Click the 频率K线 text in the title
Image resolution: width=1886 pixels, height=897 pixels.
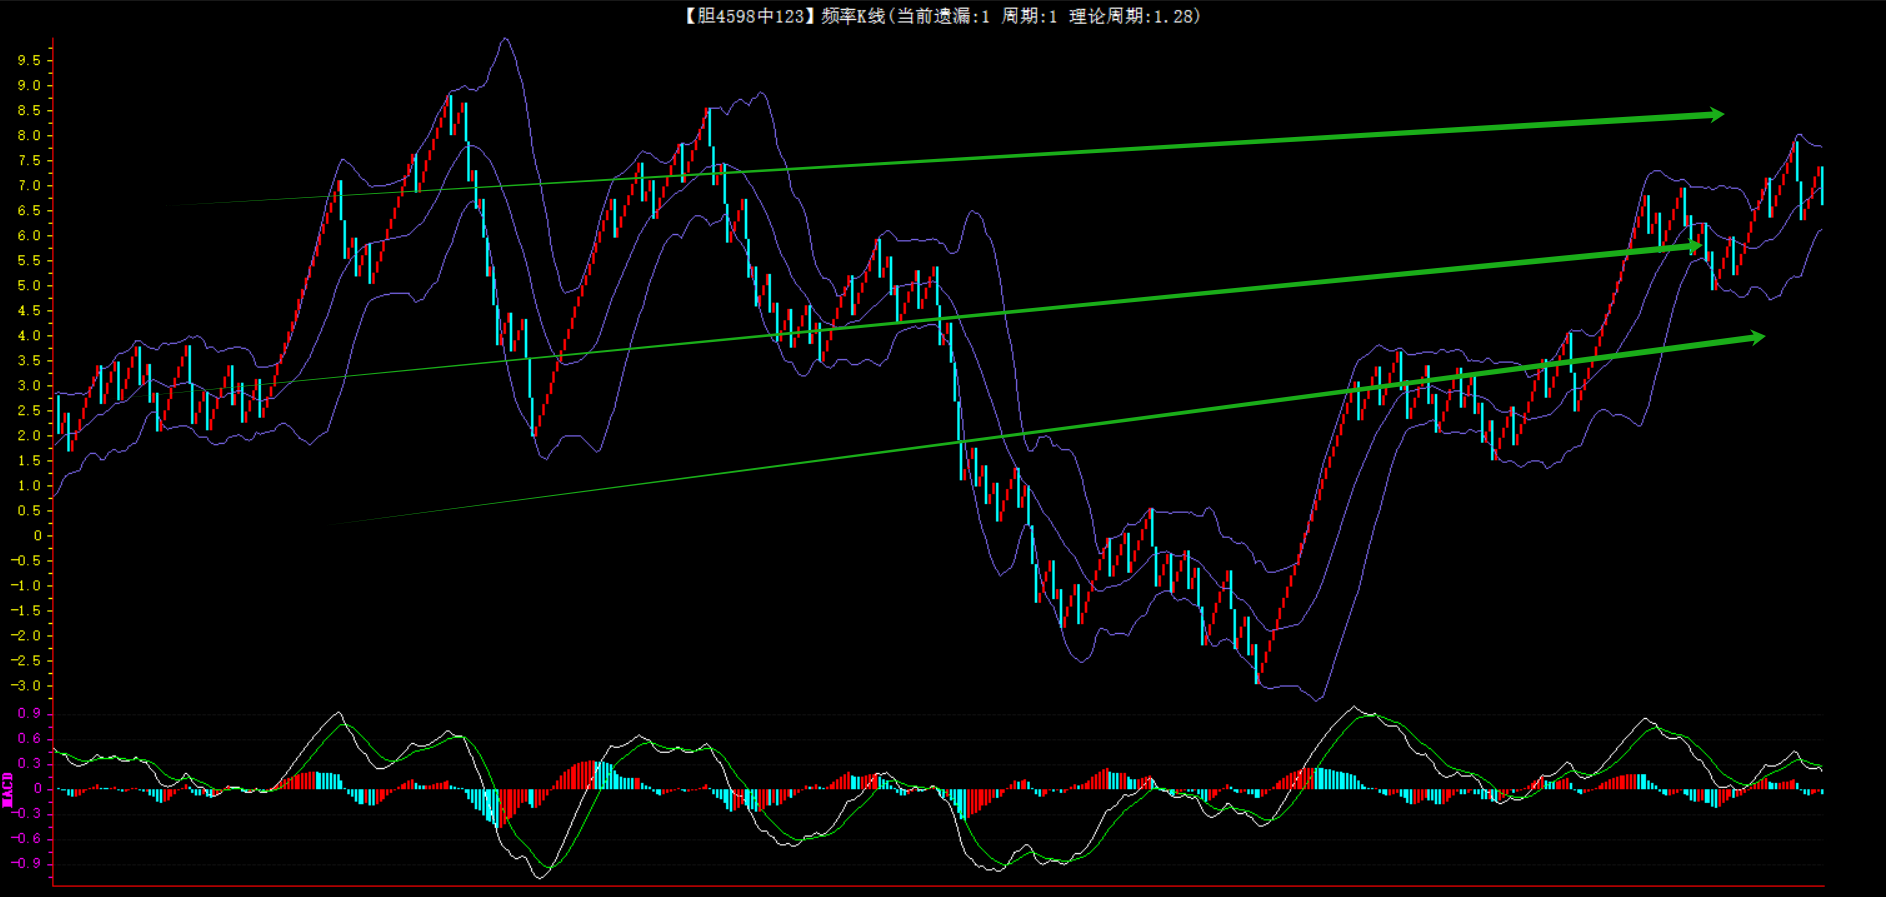853,16
